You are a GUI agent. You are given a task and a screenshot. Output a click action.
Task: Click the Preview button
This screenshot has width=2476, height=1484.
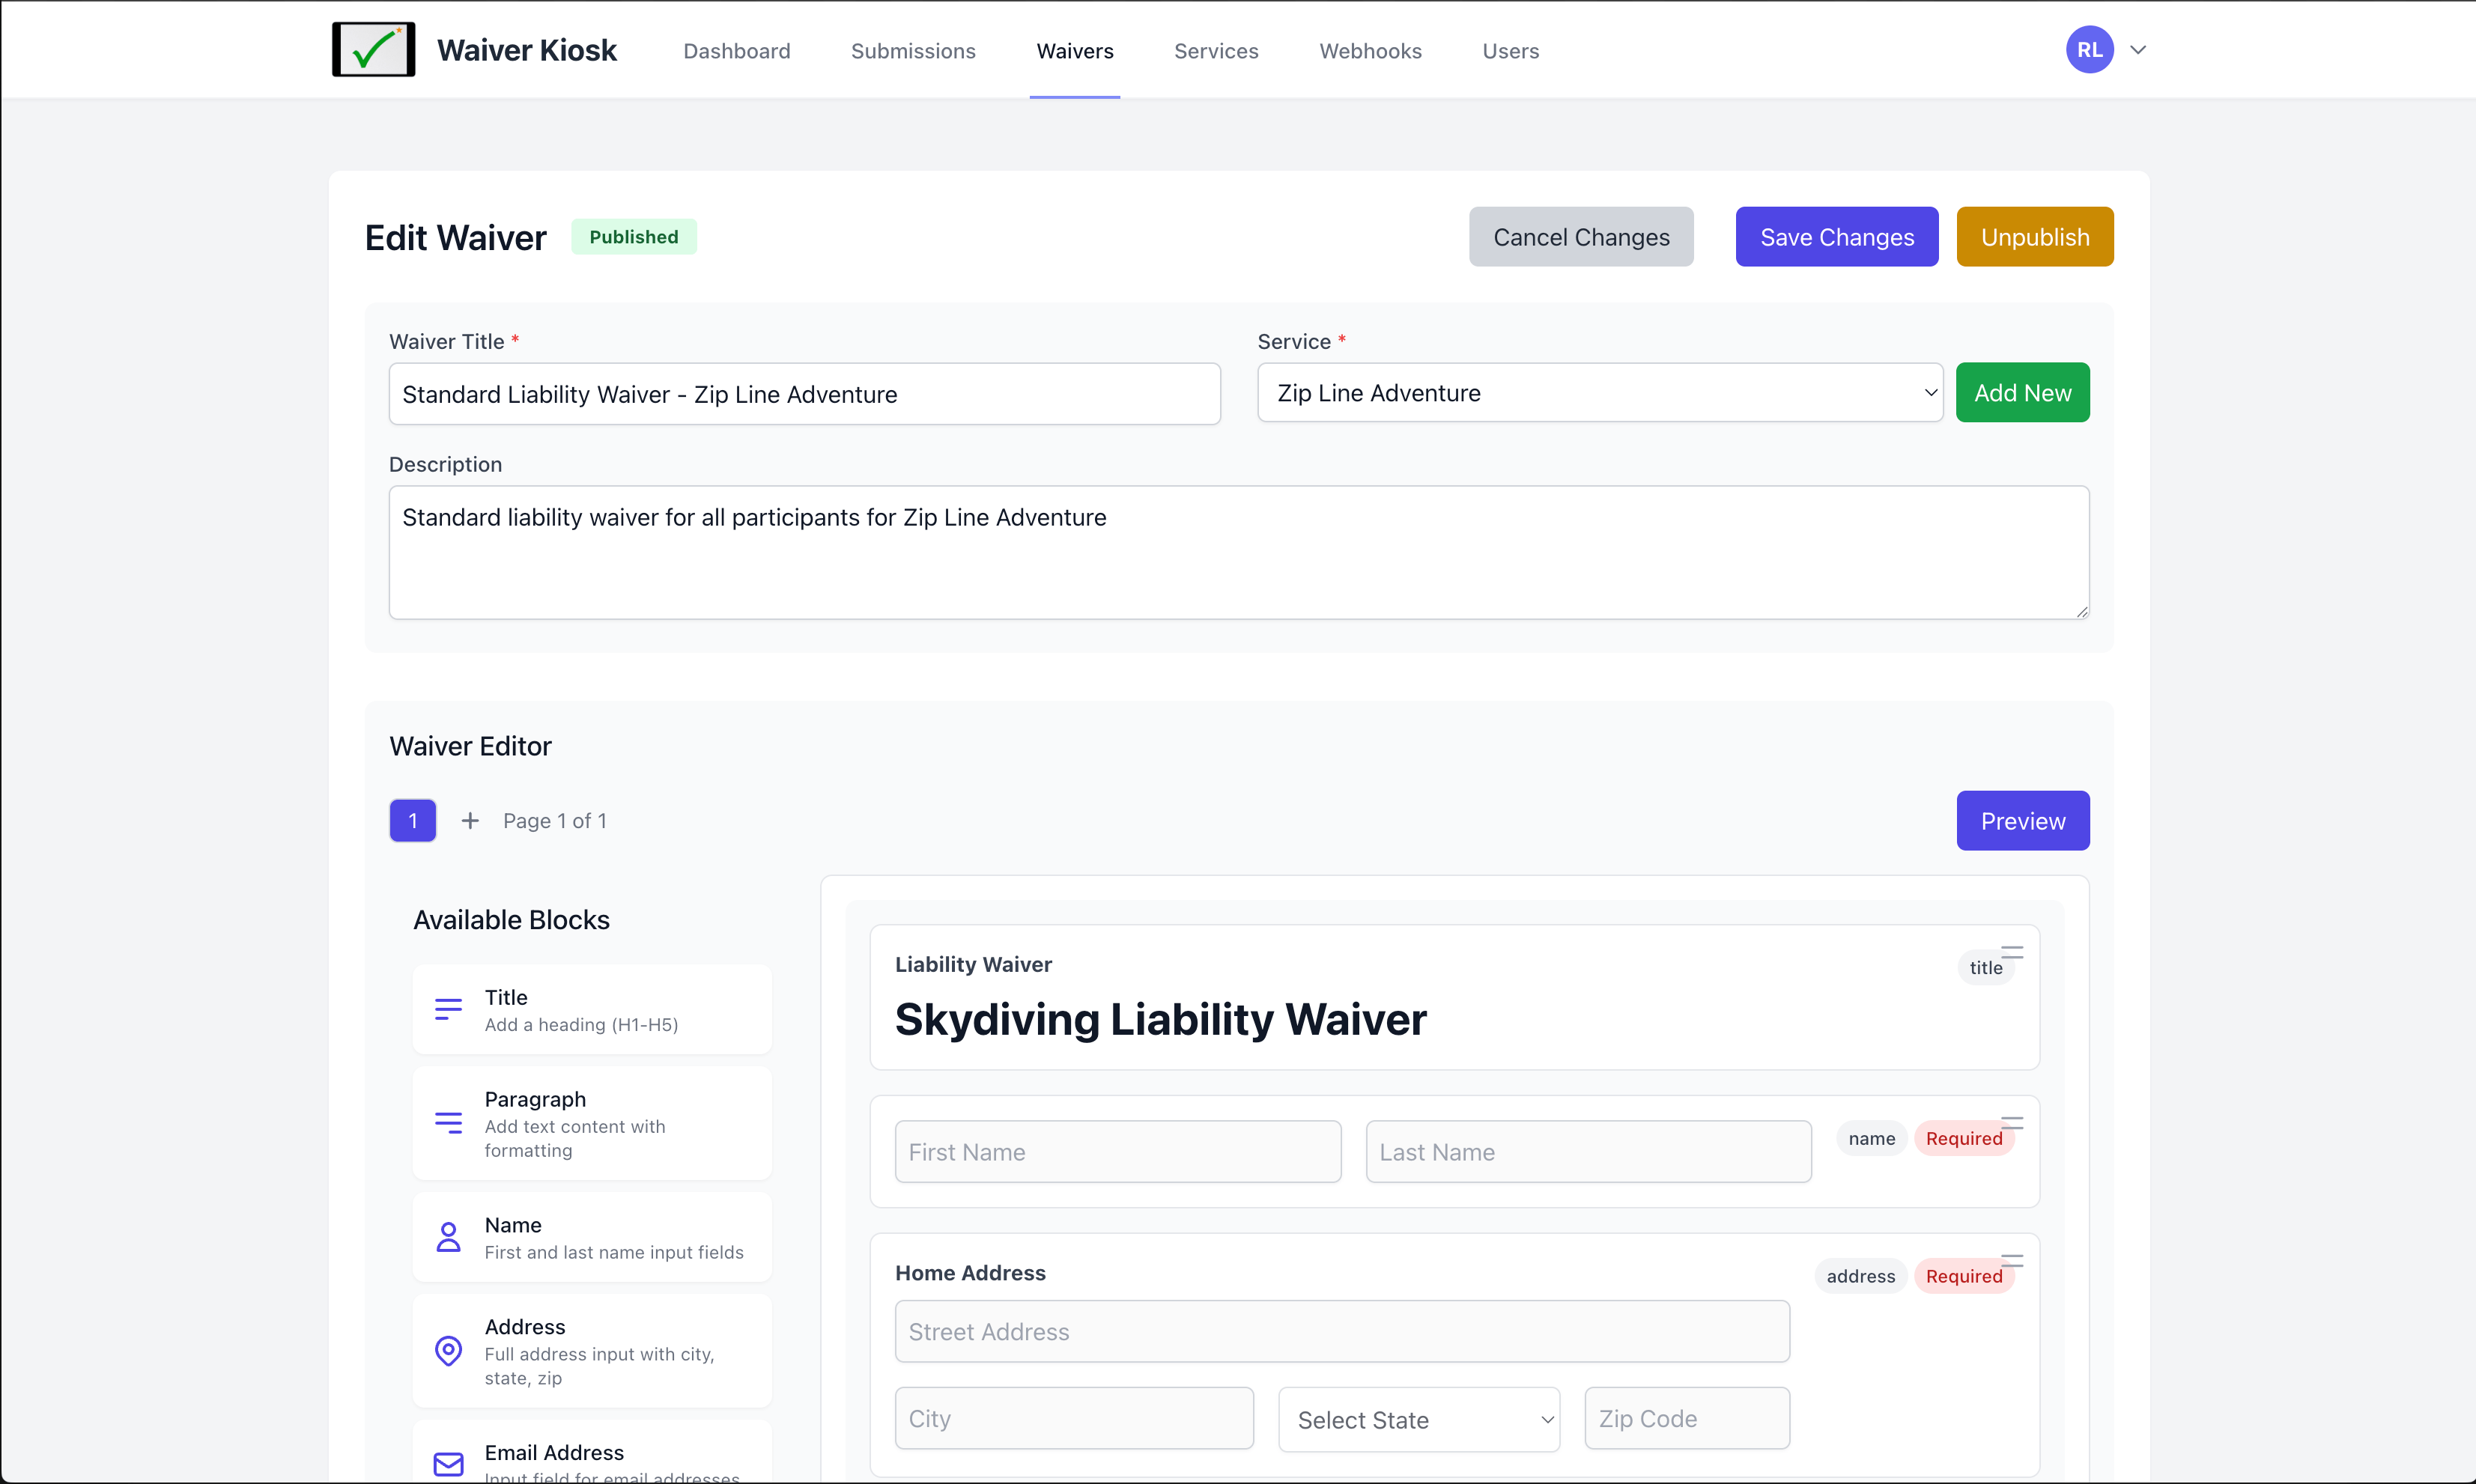pos(2022,821)
